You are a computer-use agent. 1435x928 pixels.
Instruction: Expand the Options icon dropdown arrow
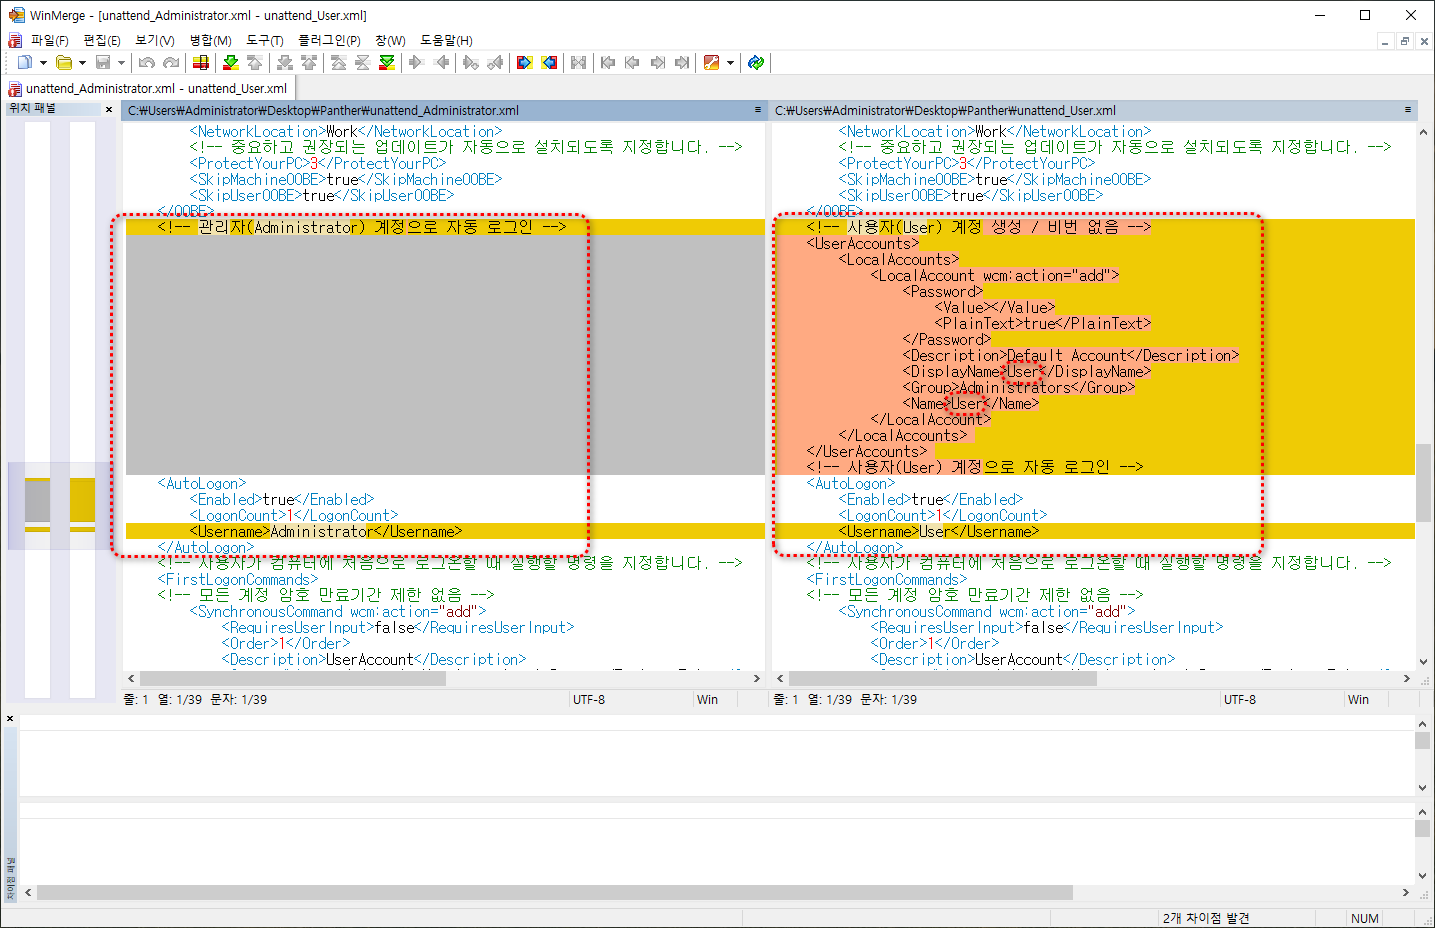[730, 63]
